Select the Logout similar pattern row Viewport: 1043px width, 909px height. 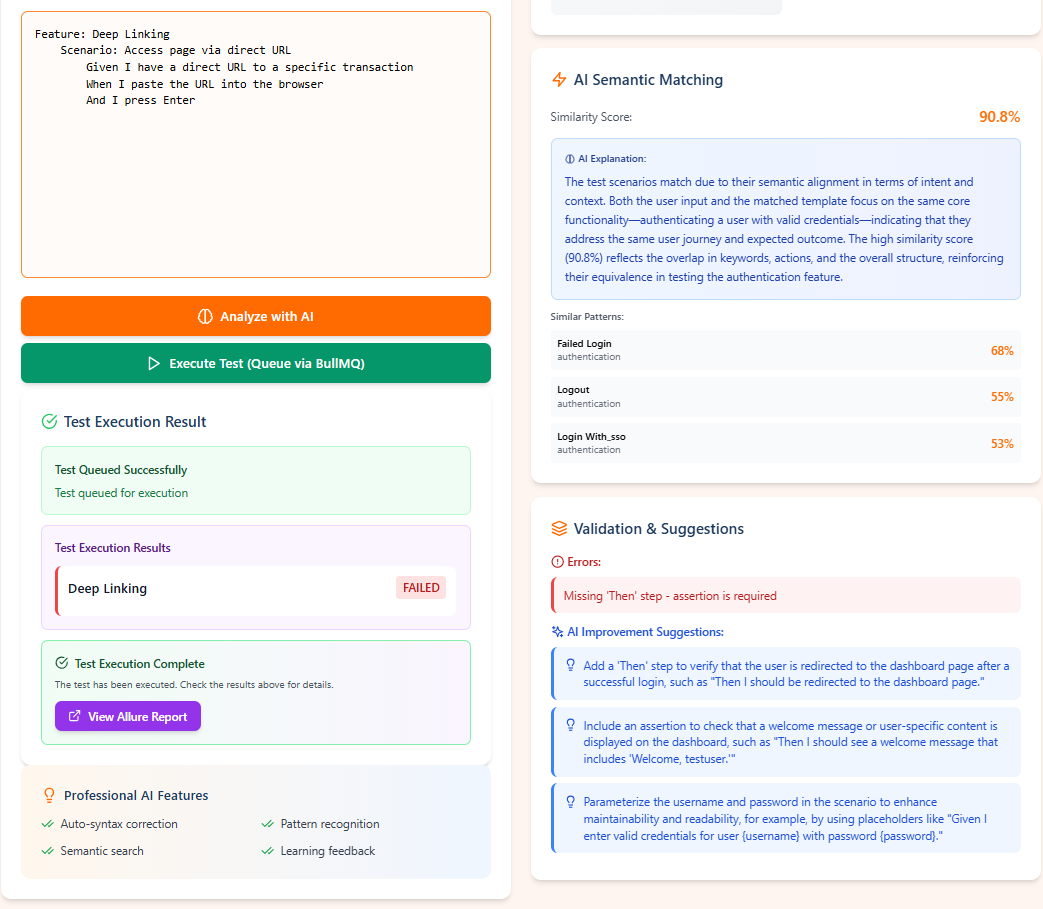785,396
